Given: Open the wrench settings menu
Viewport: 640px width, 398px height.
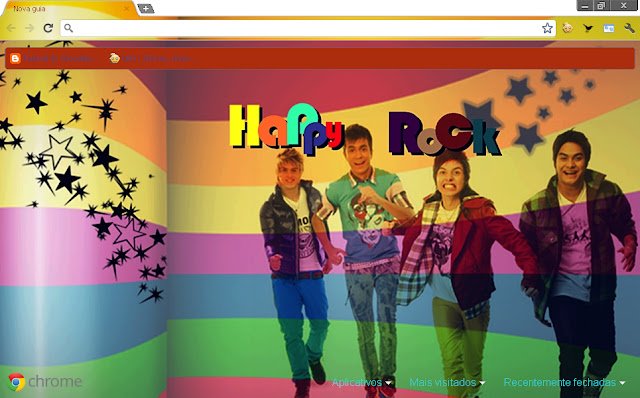Looking at the screenshot, I should point(629,28).
